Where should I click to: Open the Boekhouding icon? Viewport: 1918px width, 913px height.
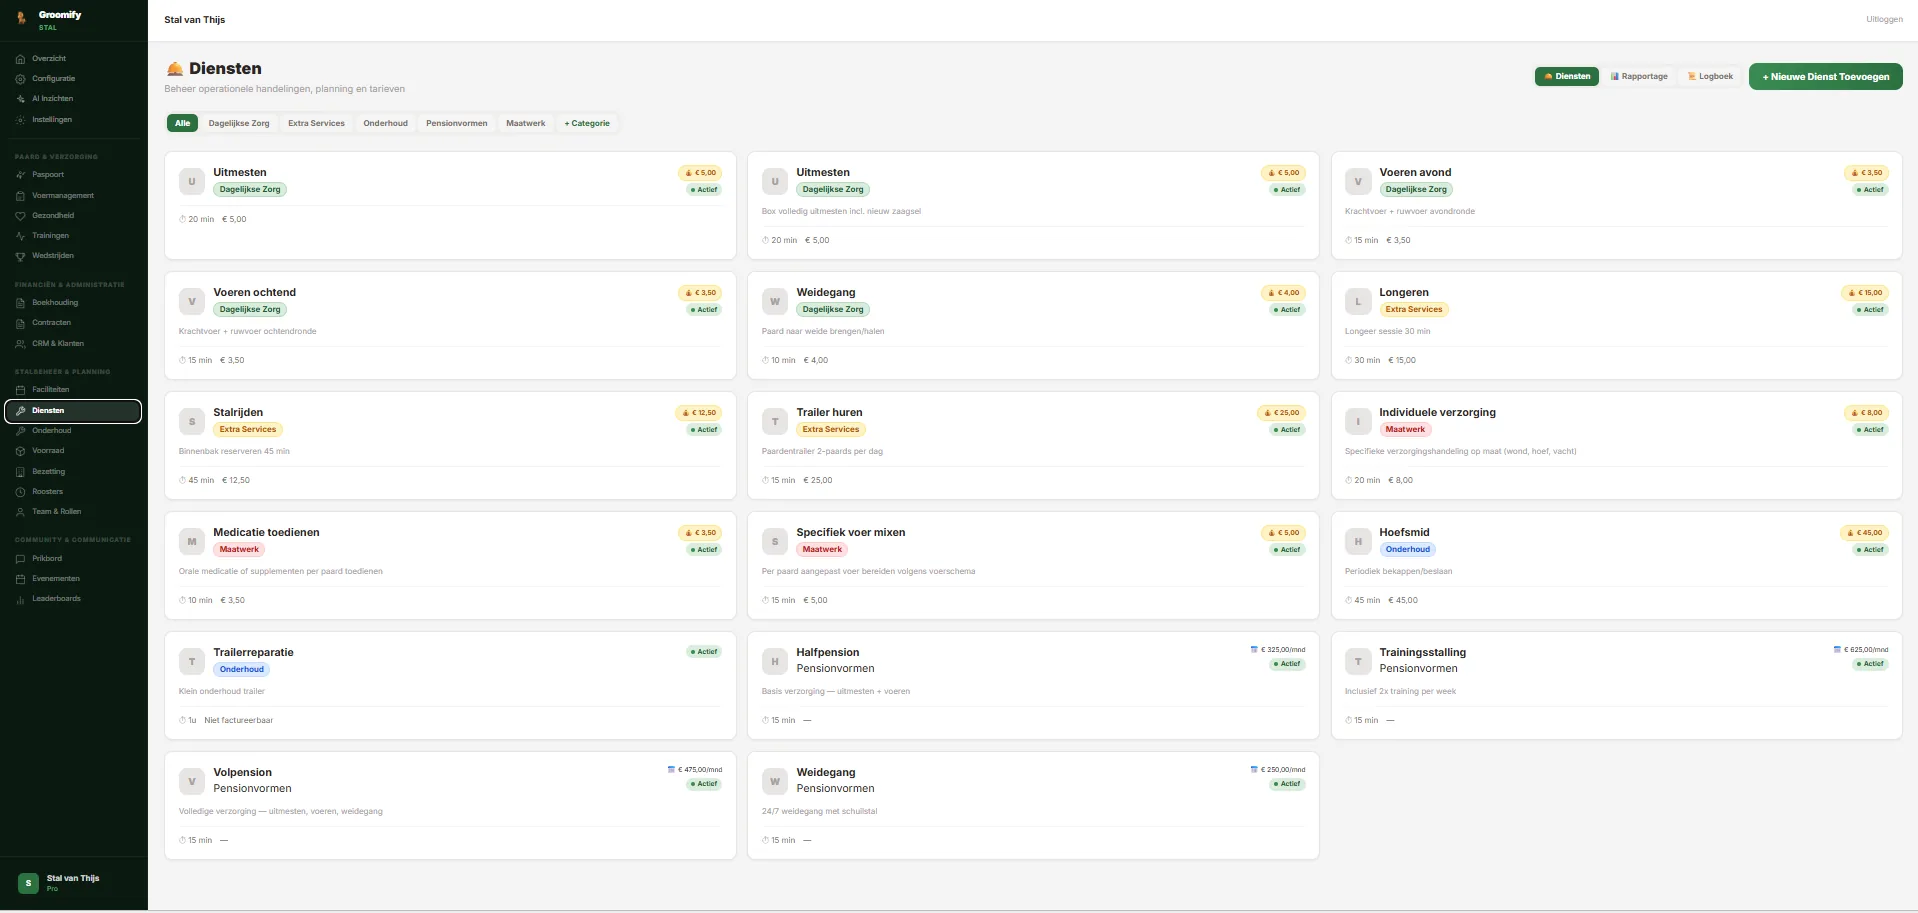coord(21,303)
